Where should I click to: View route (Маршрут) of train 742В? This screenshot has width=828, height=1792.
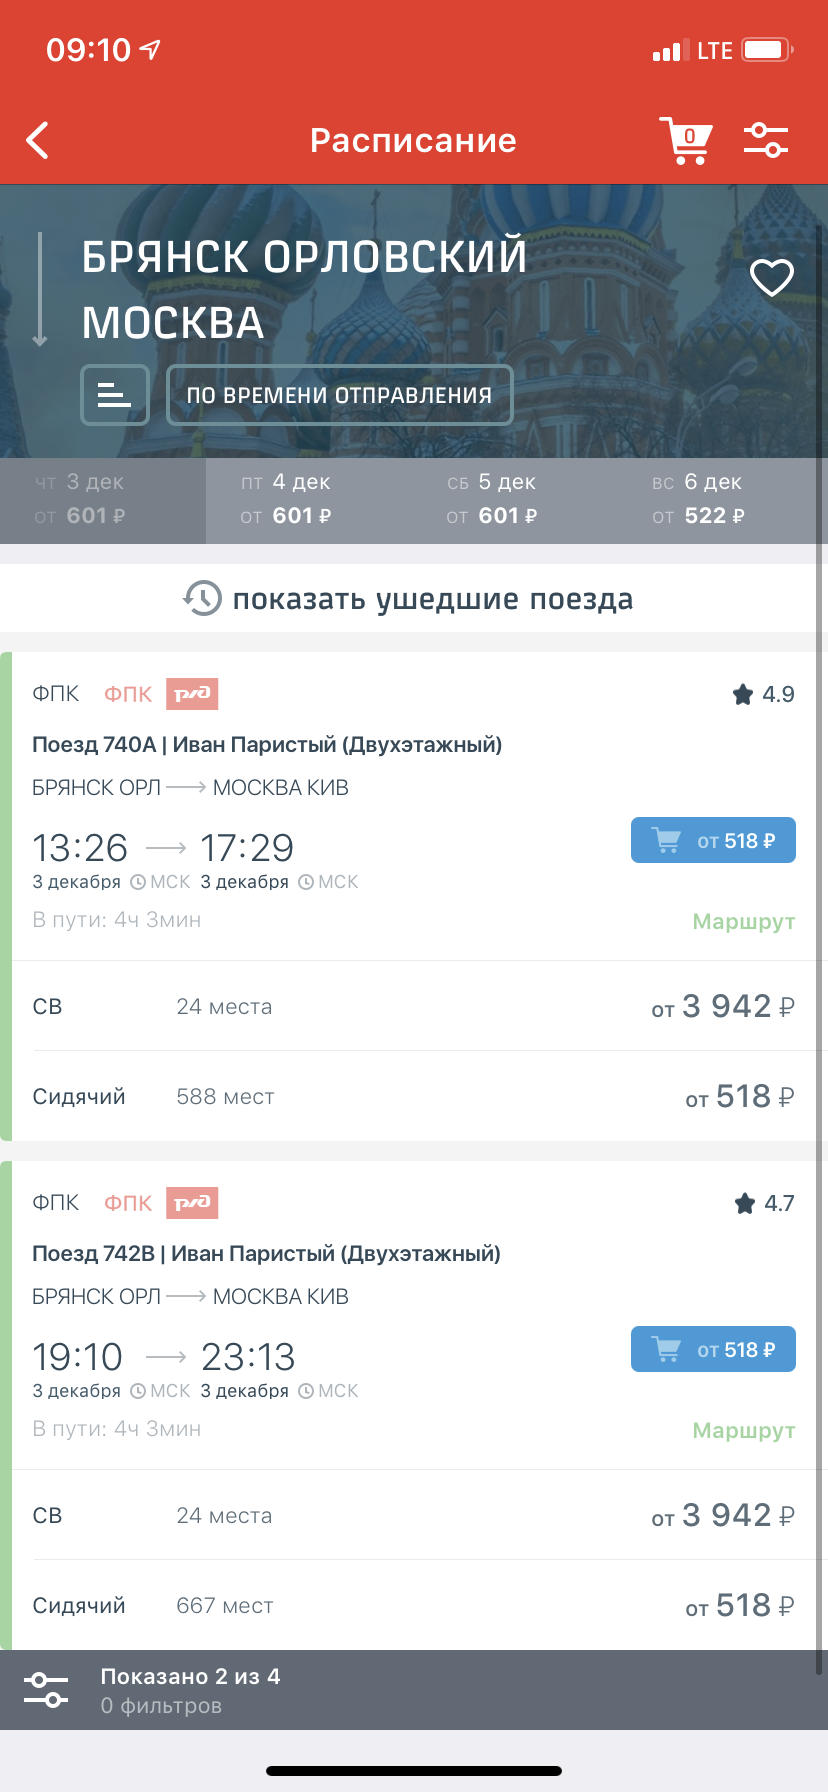(743, 1430)
